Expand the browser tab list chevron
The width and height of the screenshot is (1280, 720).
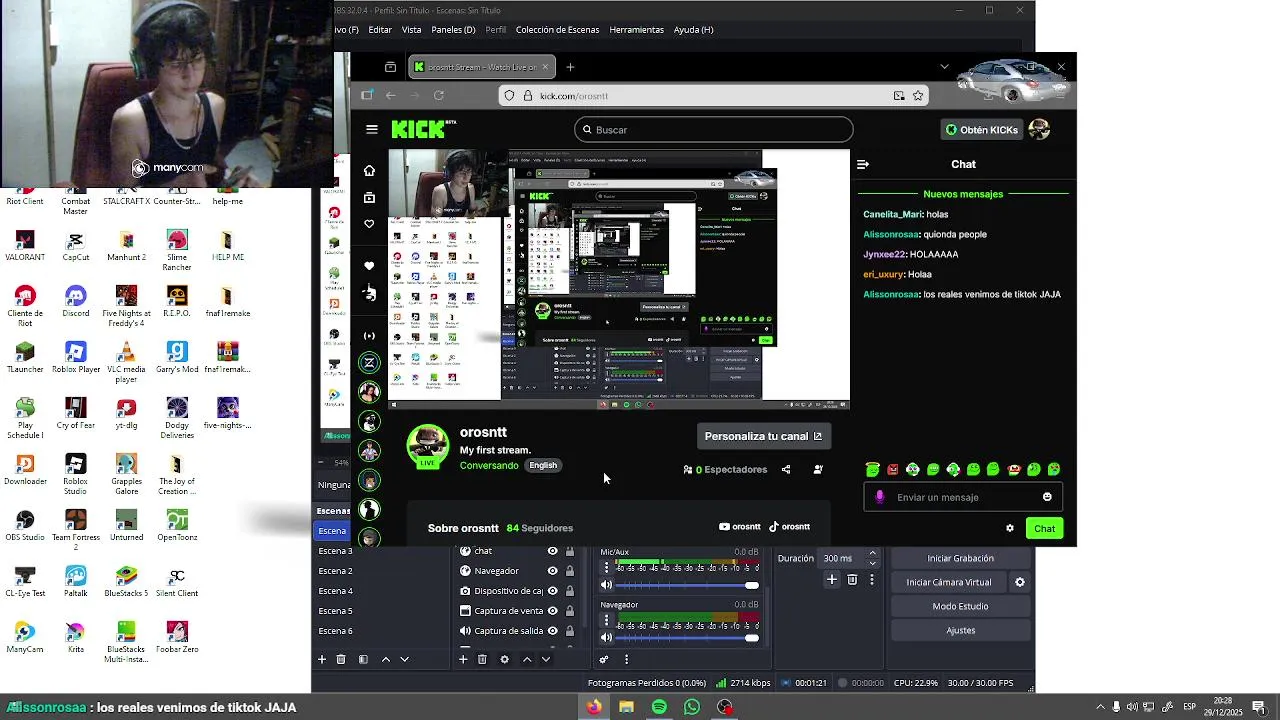click(x=944, y=67)
